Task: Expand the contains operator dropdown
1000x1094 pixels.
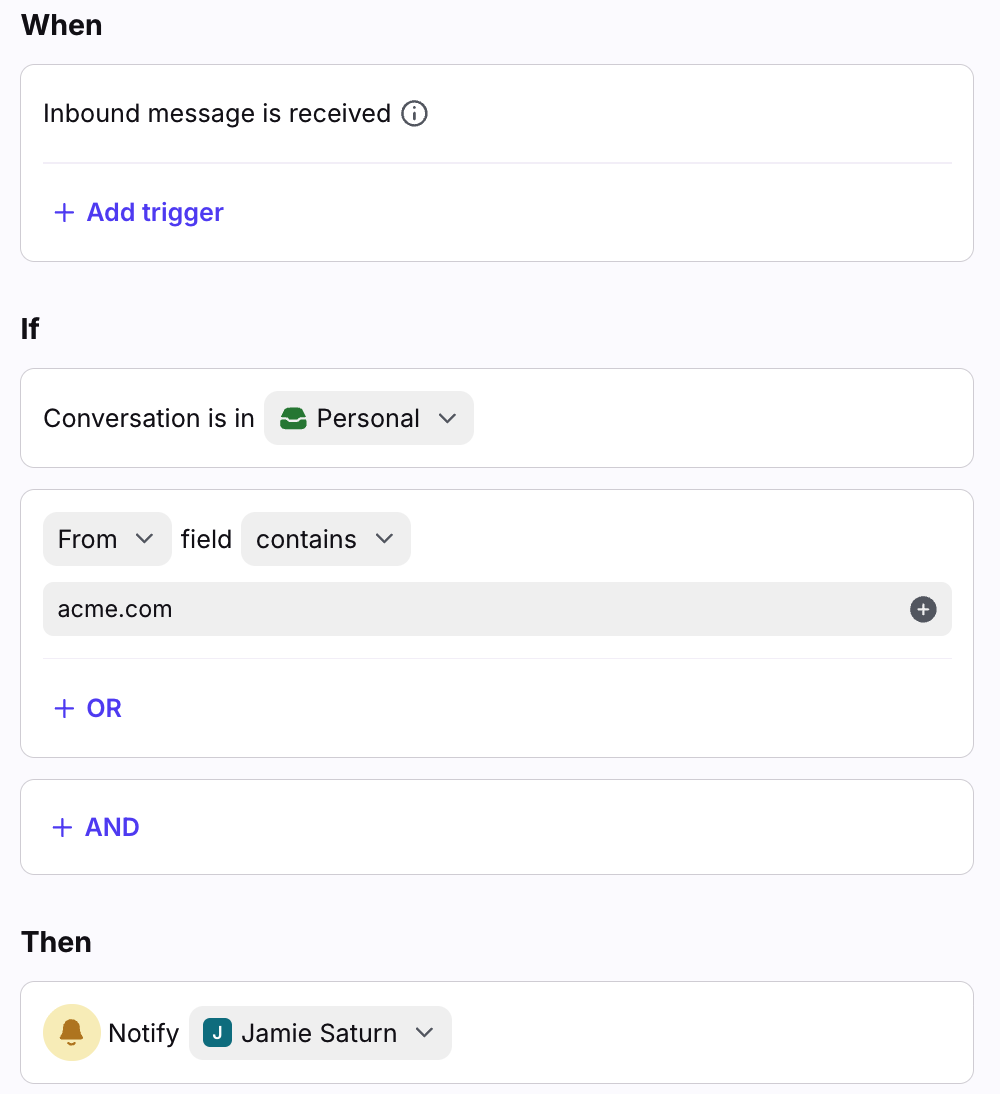Action: click(325, 539)
